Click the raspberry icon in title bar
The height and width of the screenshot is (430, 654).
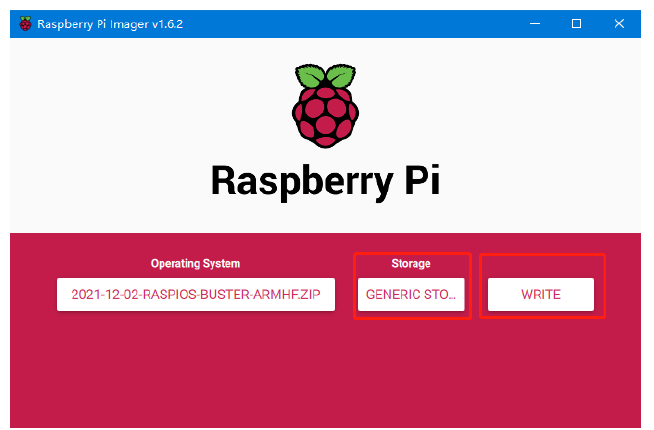(25, 24)
